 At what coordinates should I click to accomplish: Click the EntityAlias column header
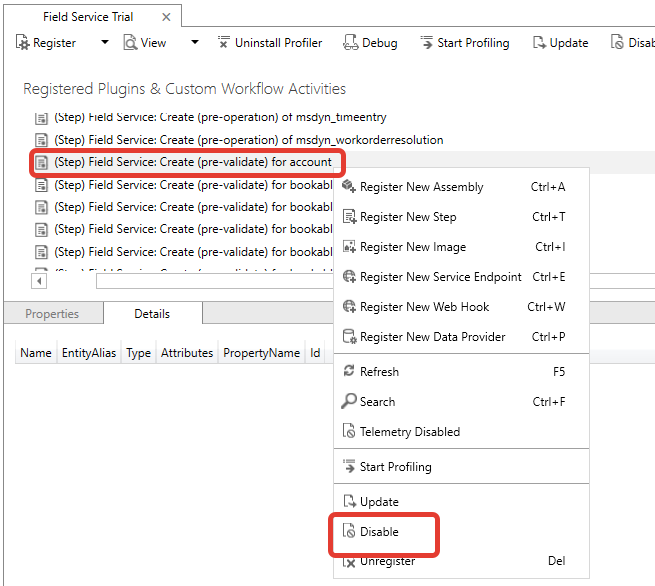tap(89, 353)
